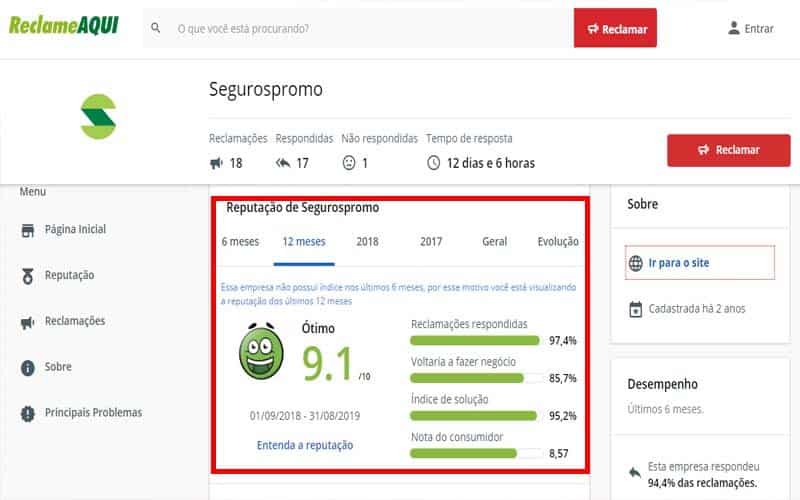Image resolution: width=800 pixels, height=500 pixels.
Task: Open the ReclameAQUI home logo
Action: [64, 26]
